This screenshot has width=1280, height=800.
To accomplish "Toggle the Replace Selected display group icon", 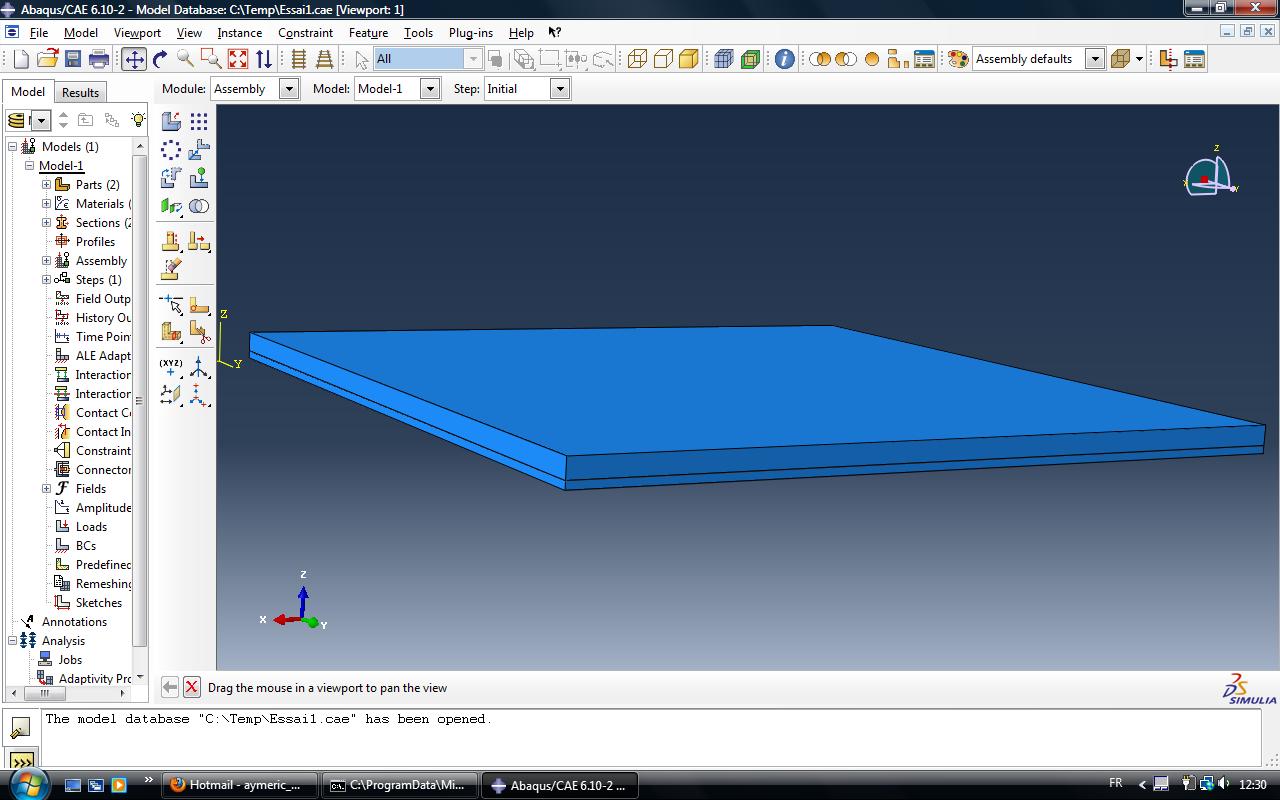I will (820, 59).
